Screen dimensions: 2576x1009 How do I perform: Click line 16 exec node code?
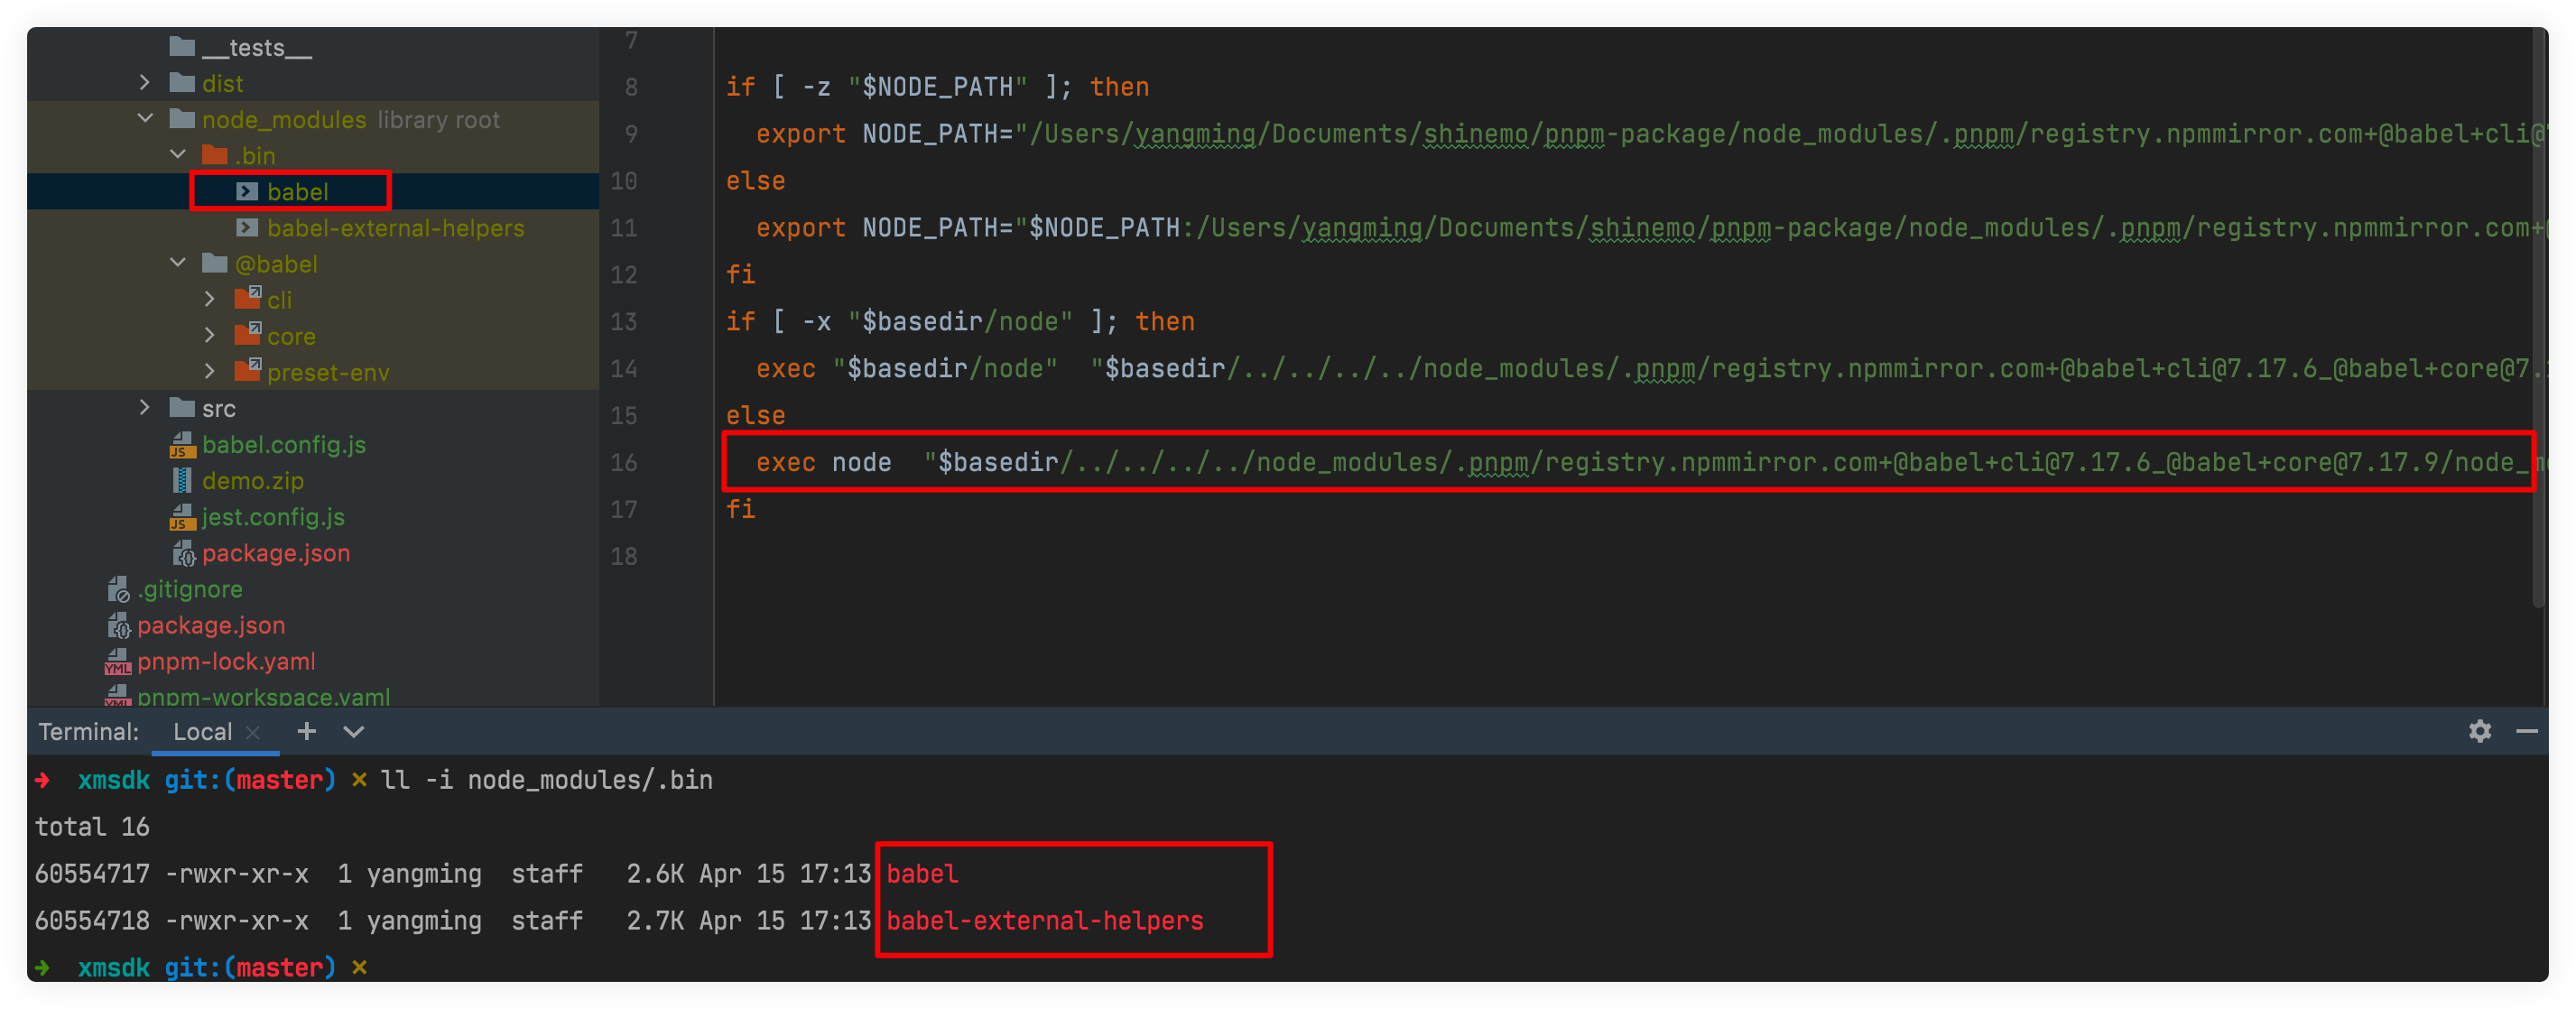(823, 462)
